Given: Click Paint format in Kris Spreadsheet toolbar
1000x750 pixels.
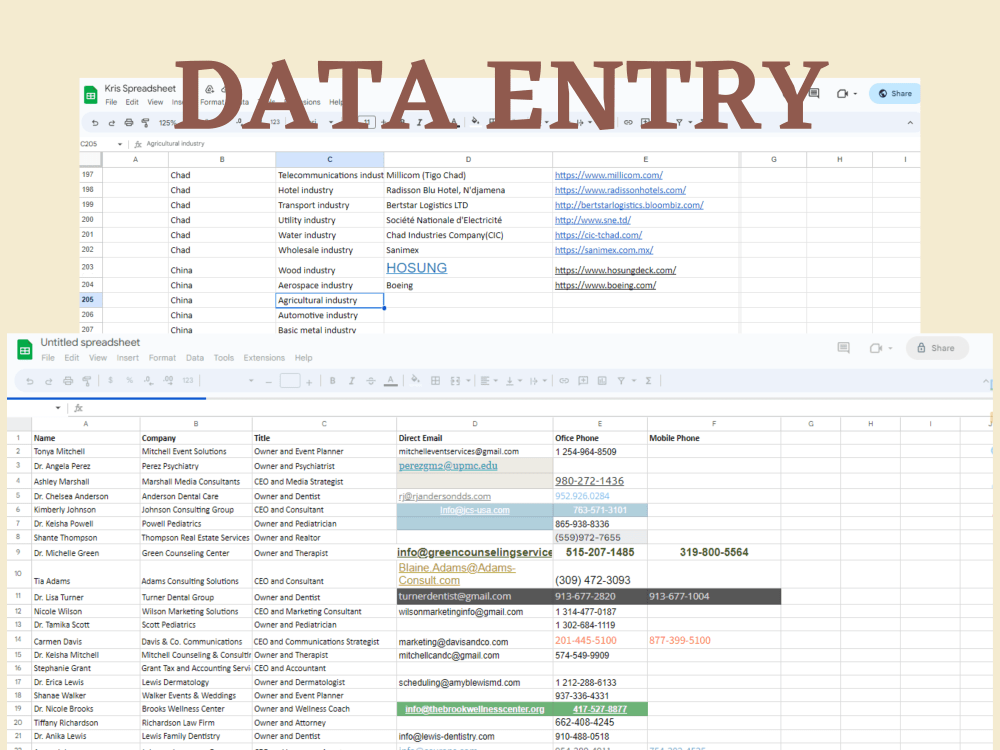Looking at the screenshot, I should (145, 122).
